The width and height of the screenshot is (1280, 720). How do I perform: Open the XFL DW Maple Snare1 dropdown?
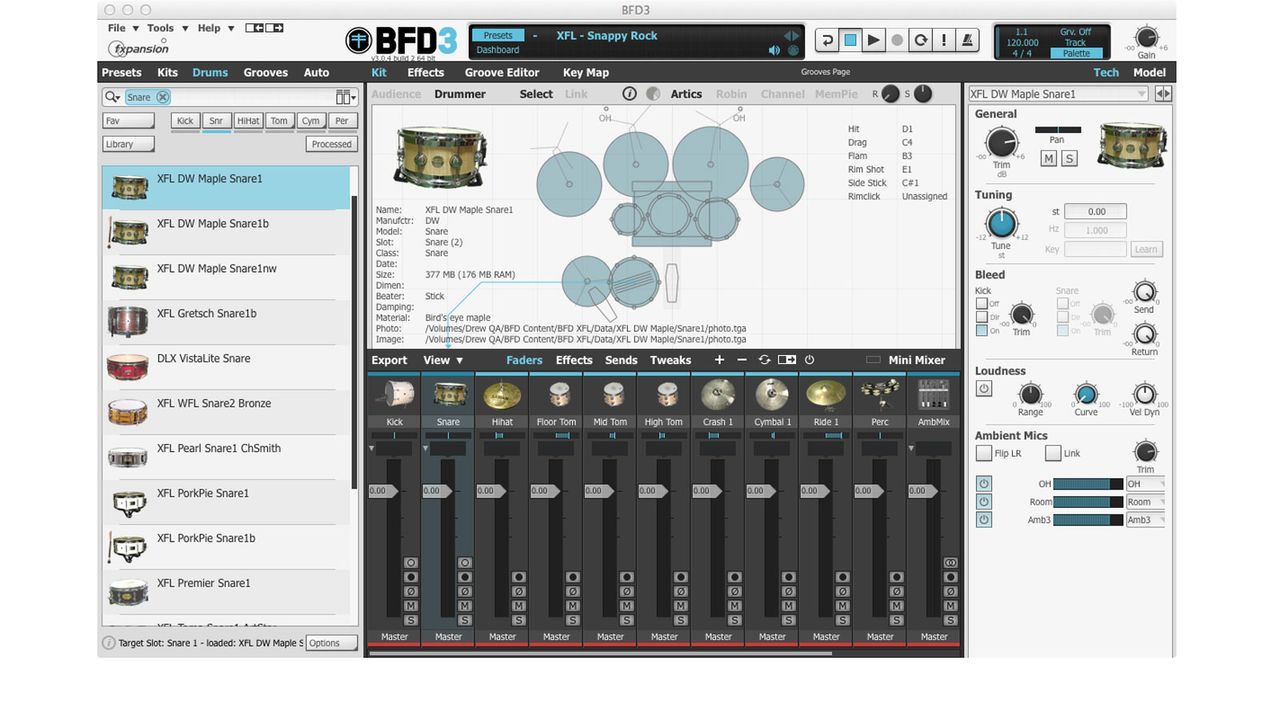click(1058, 94)
